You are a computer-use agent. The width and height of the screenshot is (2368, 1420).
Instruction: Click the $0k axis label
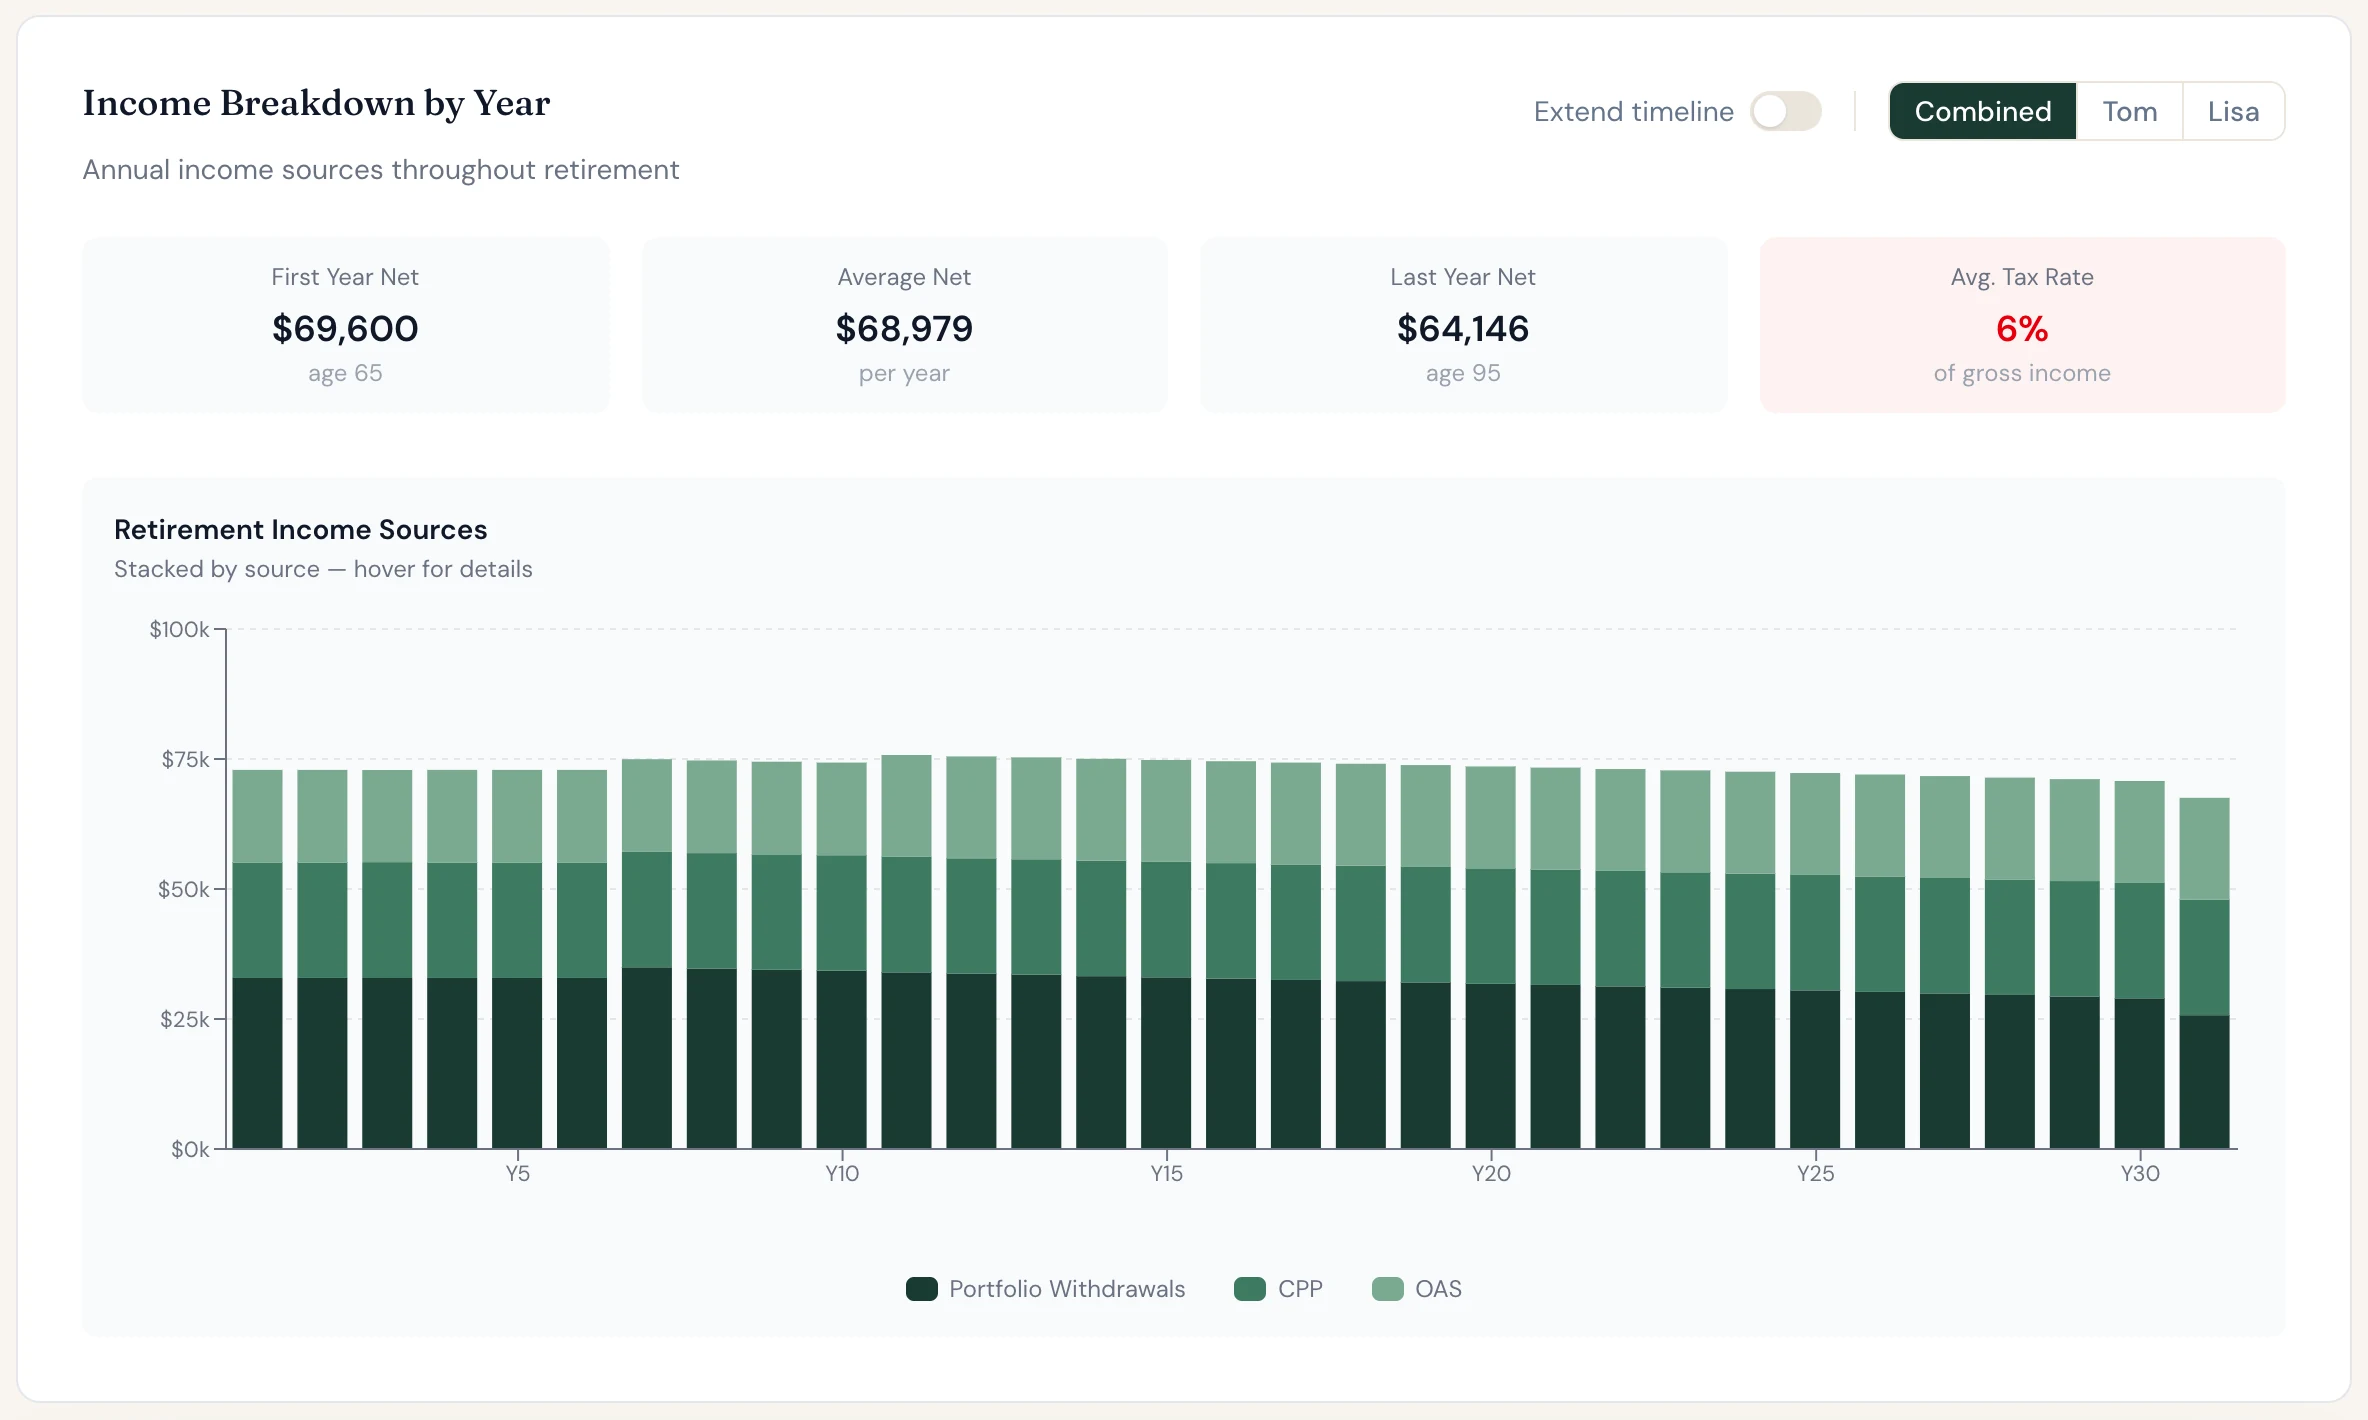[x=190, y=1150]
